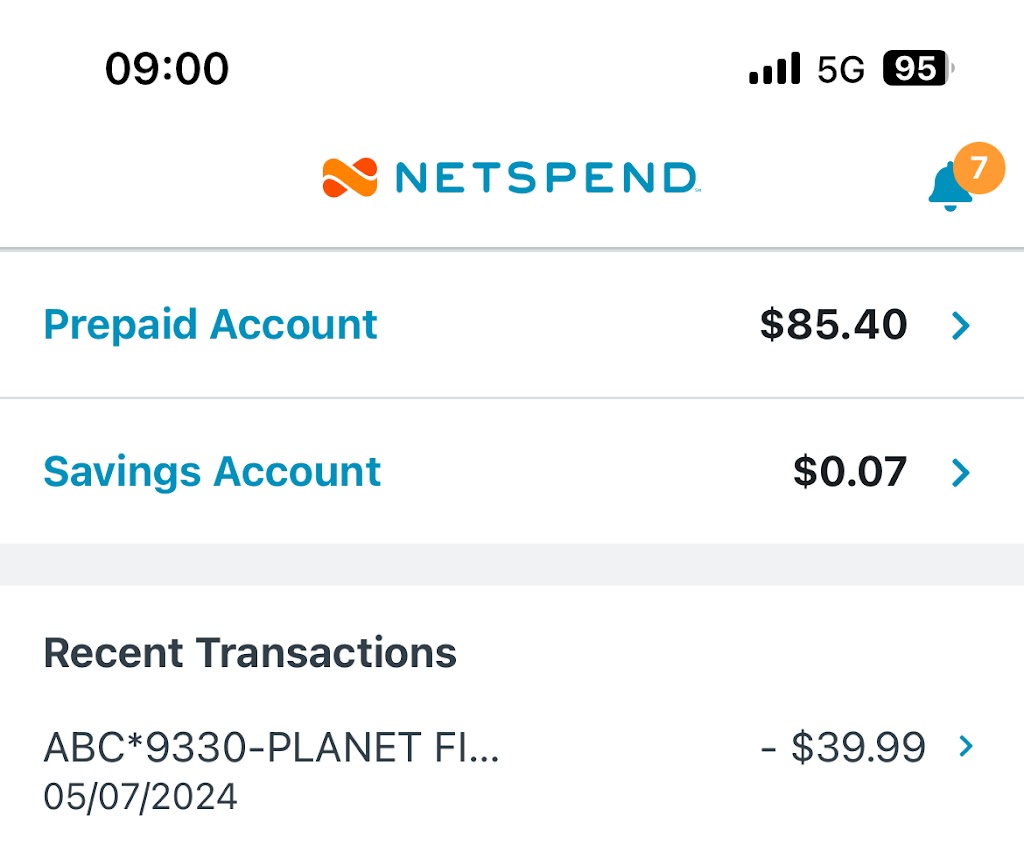Open the PLANET FI transaction chevron
Image resolution: width=1024 pixels, height=858 pixels.
(965, 746)
